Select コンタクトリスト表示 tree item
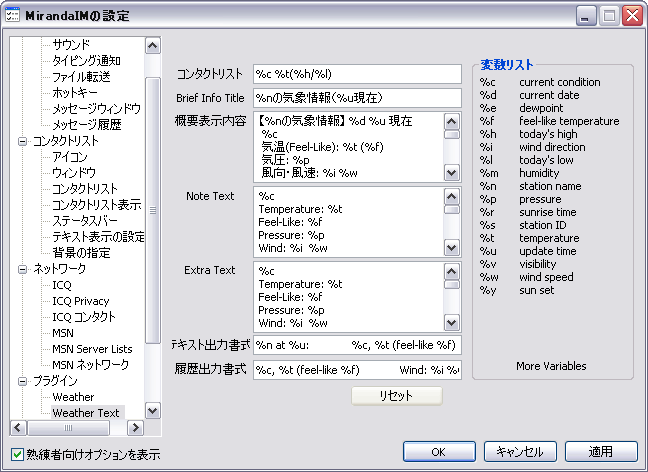Screen dimensions: 648x472 coord(97,205)
